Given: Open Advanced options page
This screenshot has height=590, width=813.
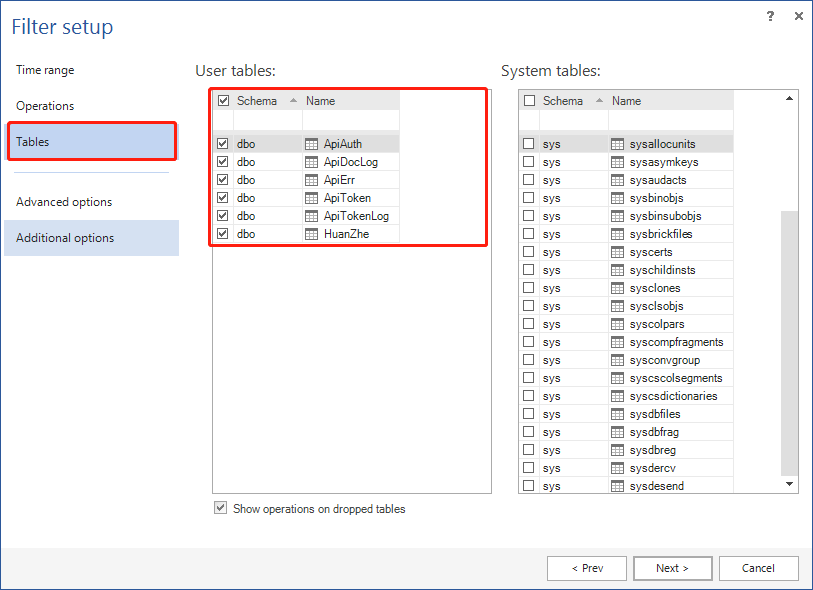Looking at the screenshot, I should [64, 202].
